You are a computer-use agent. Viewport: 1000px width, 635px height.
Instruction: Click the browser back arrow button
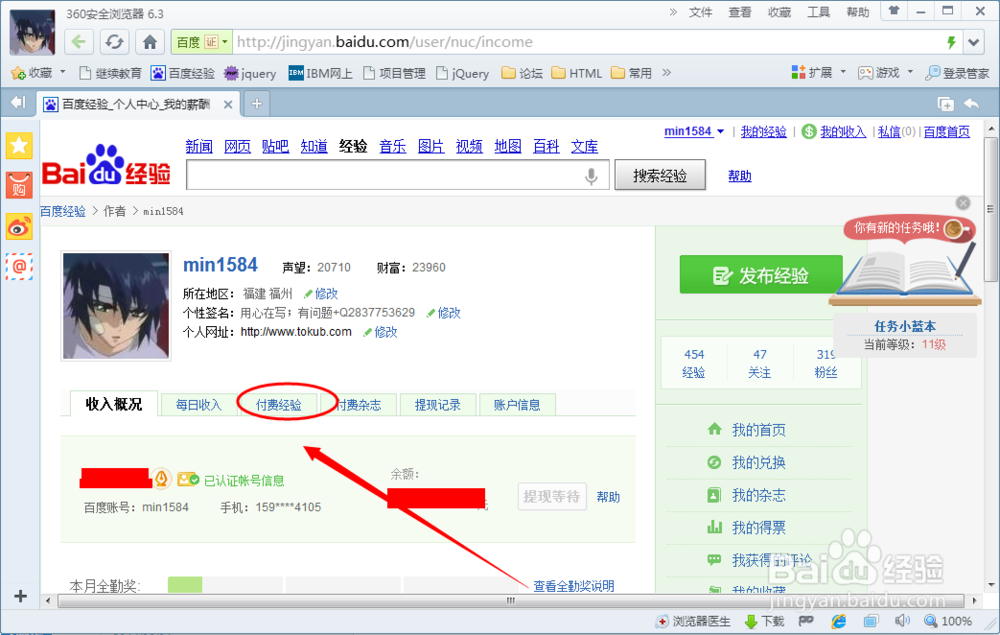tap(78, 42)
